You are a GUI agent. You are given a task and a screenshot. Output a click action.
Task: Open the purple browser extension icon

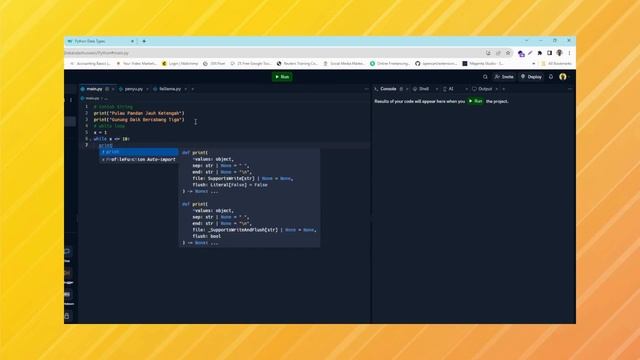521,53
